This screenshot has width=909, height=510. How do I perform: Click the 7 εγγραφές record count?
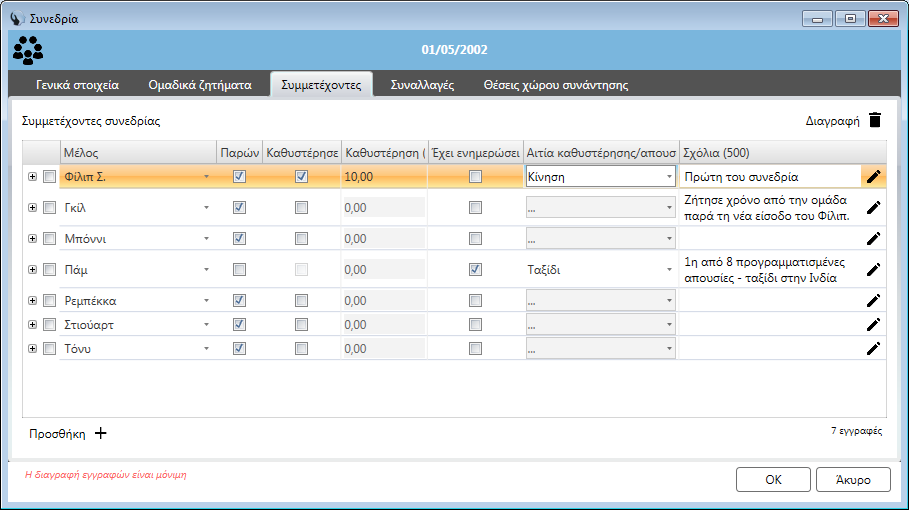[x=856, y=431]
